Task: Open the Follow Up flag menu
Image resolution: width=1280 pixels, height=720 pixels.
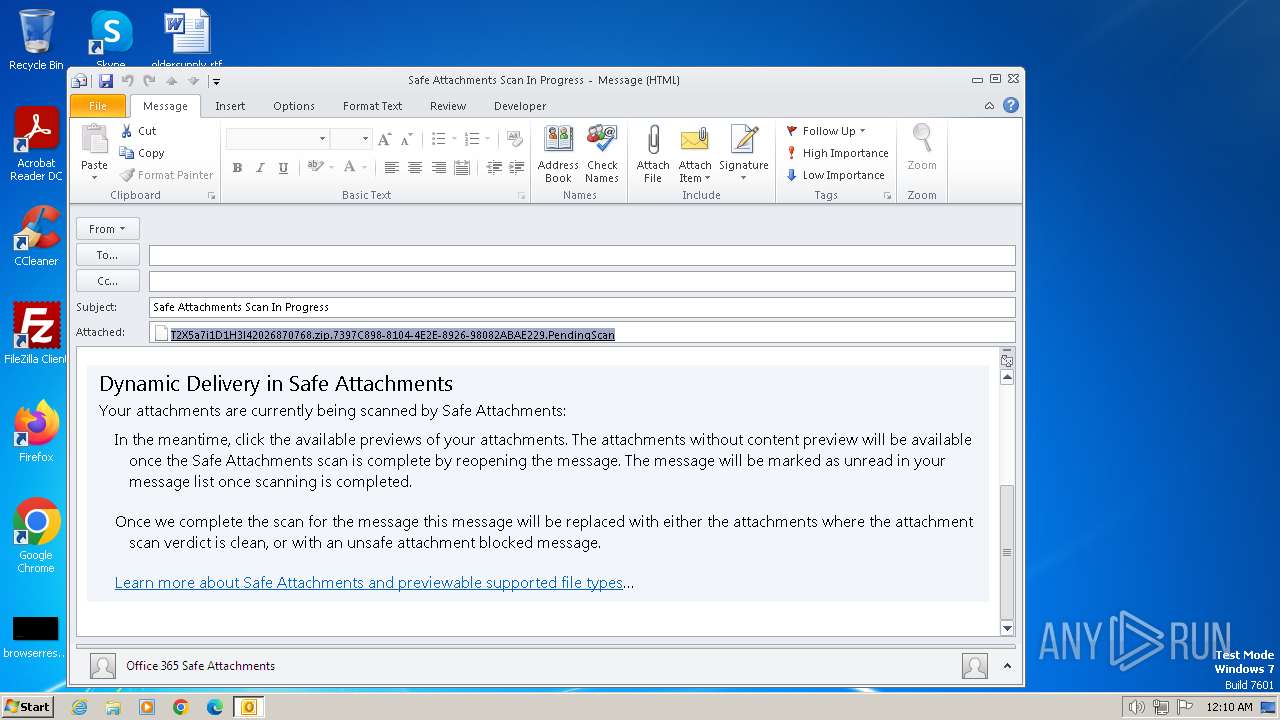Action: tap(826, 131)
